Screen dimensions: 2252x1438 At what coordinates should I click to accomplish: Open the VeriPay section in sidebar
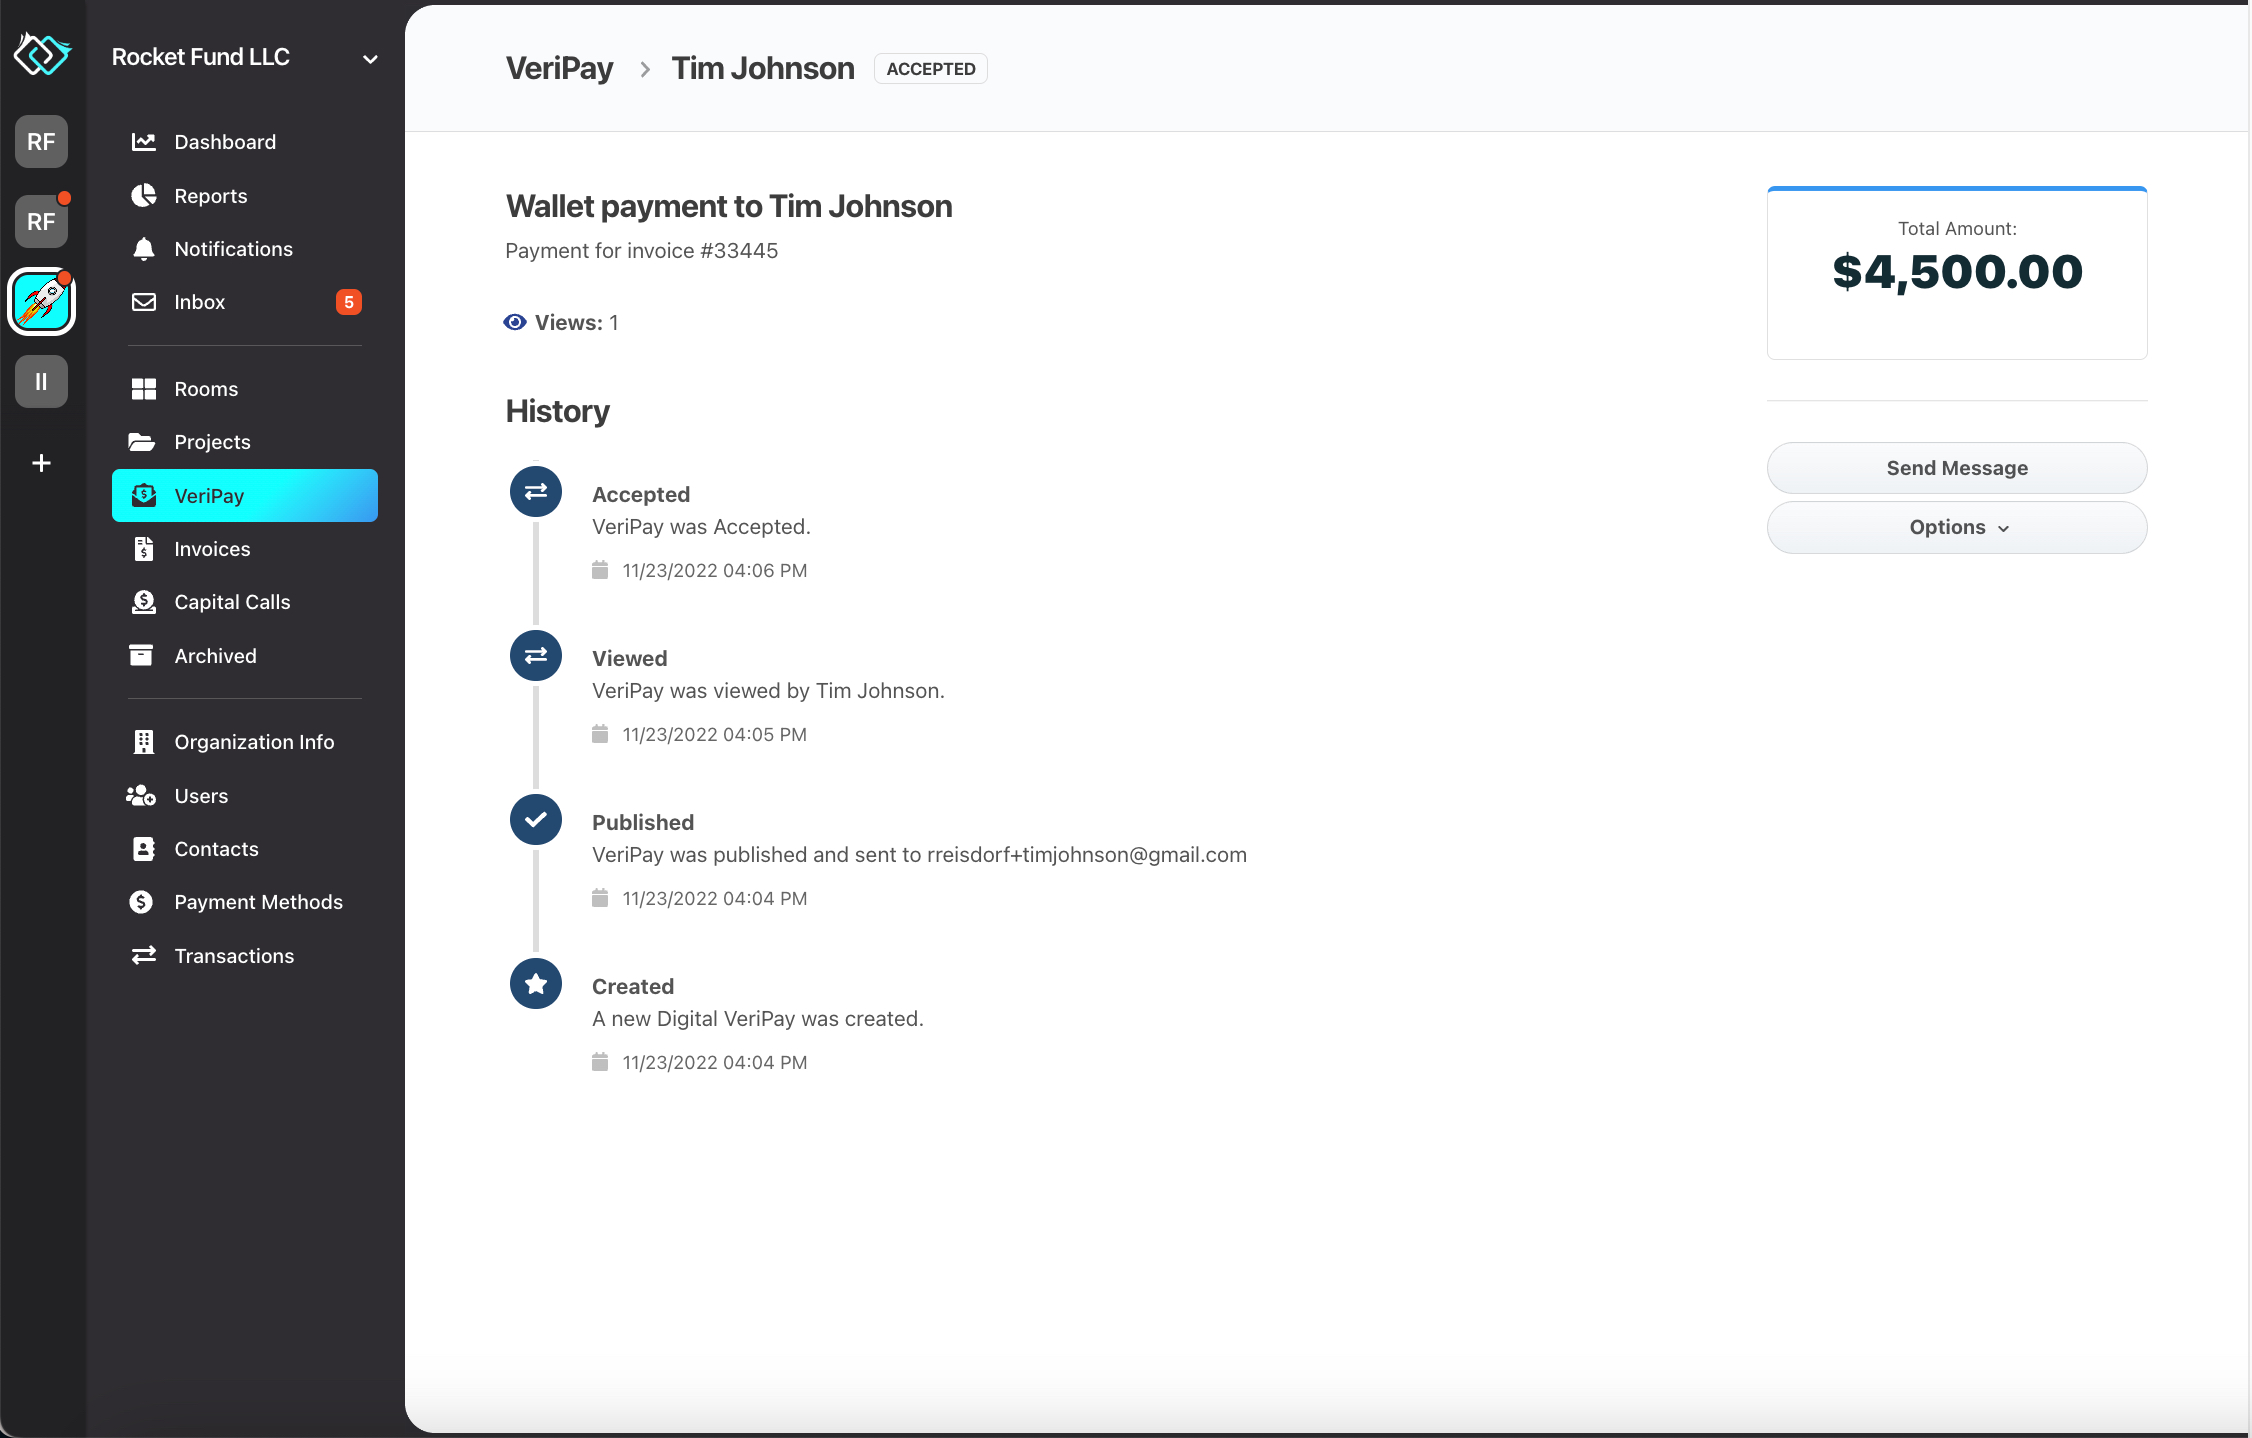pyautogui.click(x=208, y=495)
